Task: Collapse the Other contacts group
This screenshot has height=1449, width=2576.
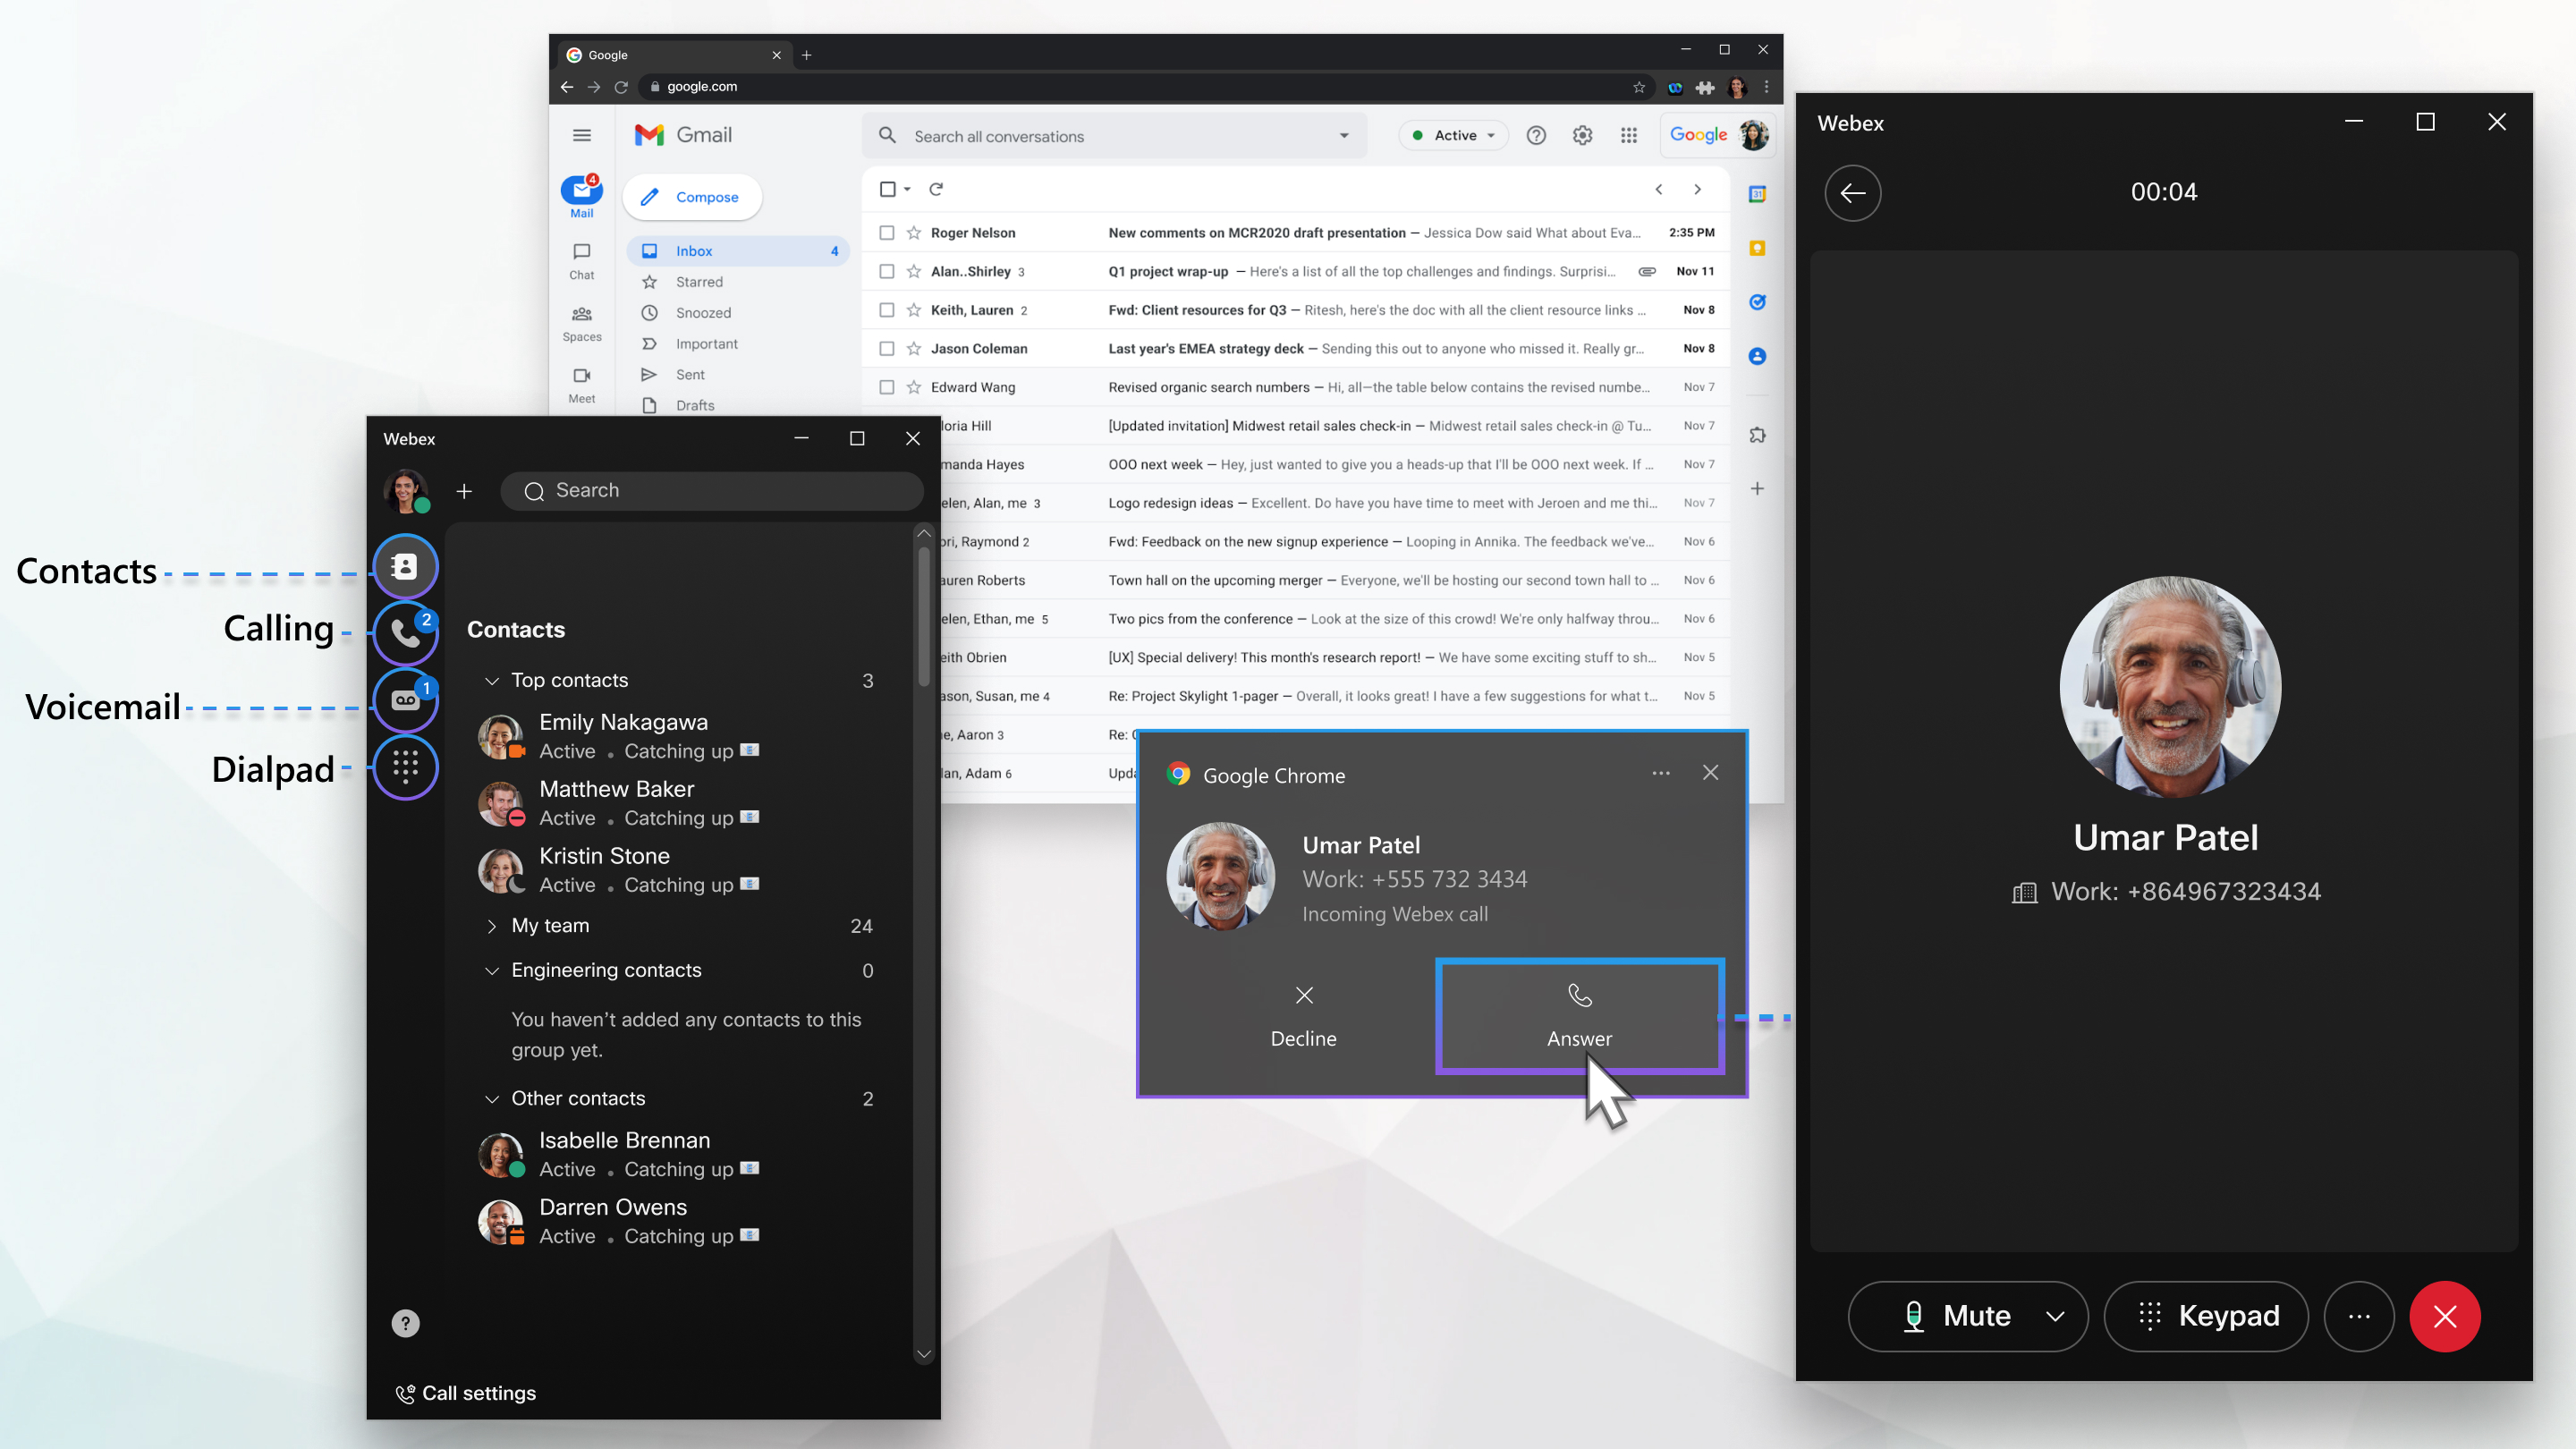Action: (x=491, y=1099)
